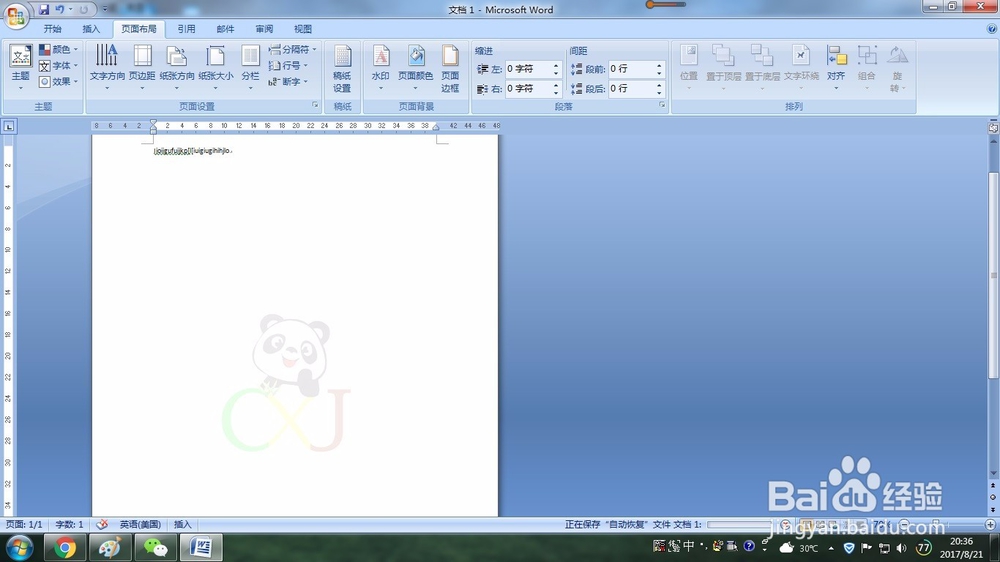Open Align (对齐) options
Image resolution: width=1000 pixels, height=562 pixels.
click(x=836, y=66)
